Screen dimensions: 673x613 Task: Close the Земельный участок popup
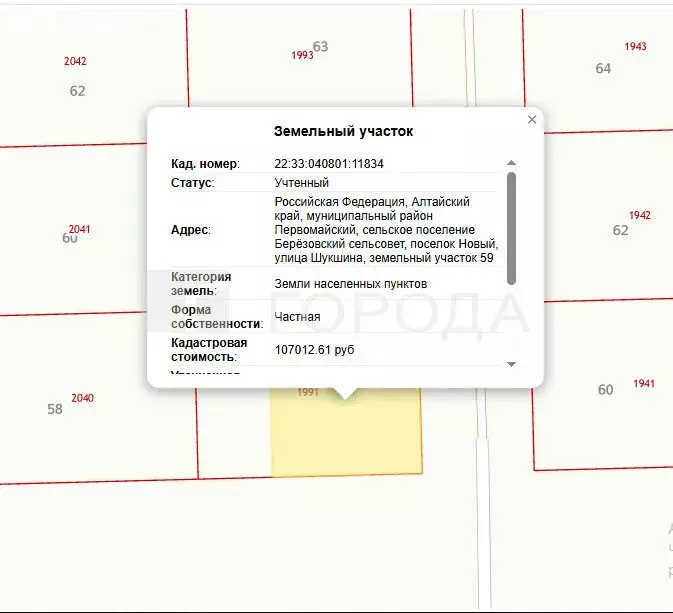click(x=532, y=120)
